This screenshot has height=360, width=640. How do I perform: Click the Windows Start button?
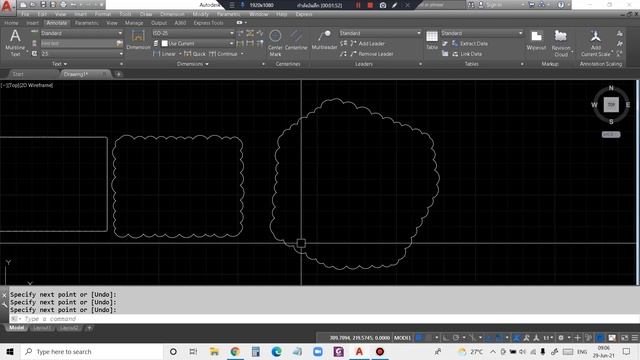(10, 351)
